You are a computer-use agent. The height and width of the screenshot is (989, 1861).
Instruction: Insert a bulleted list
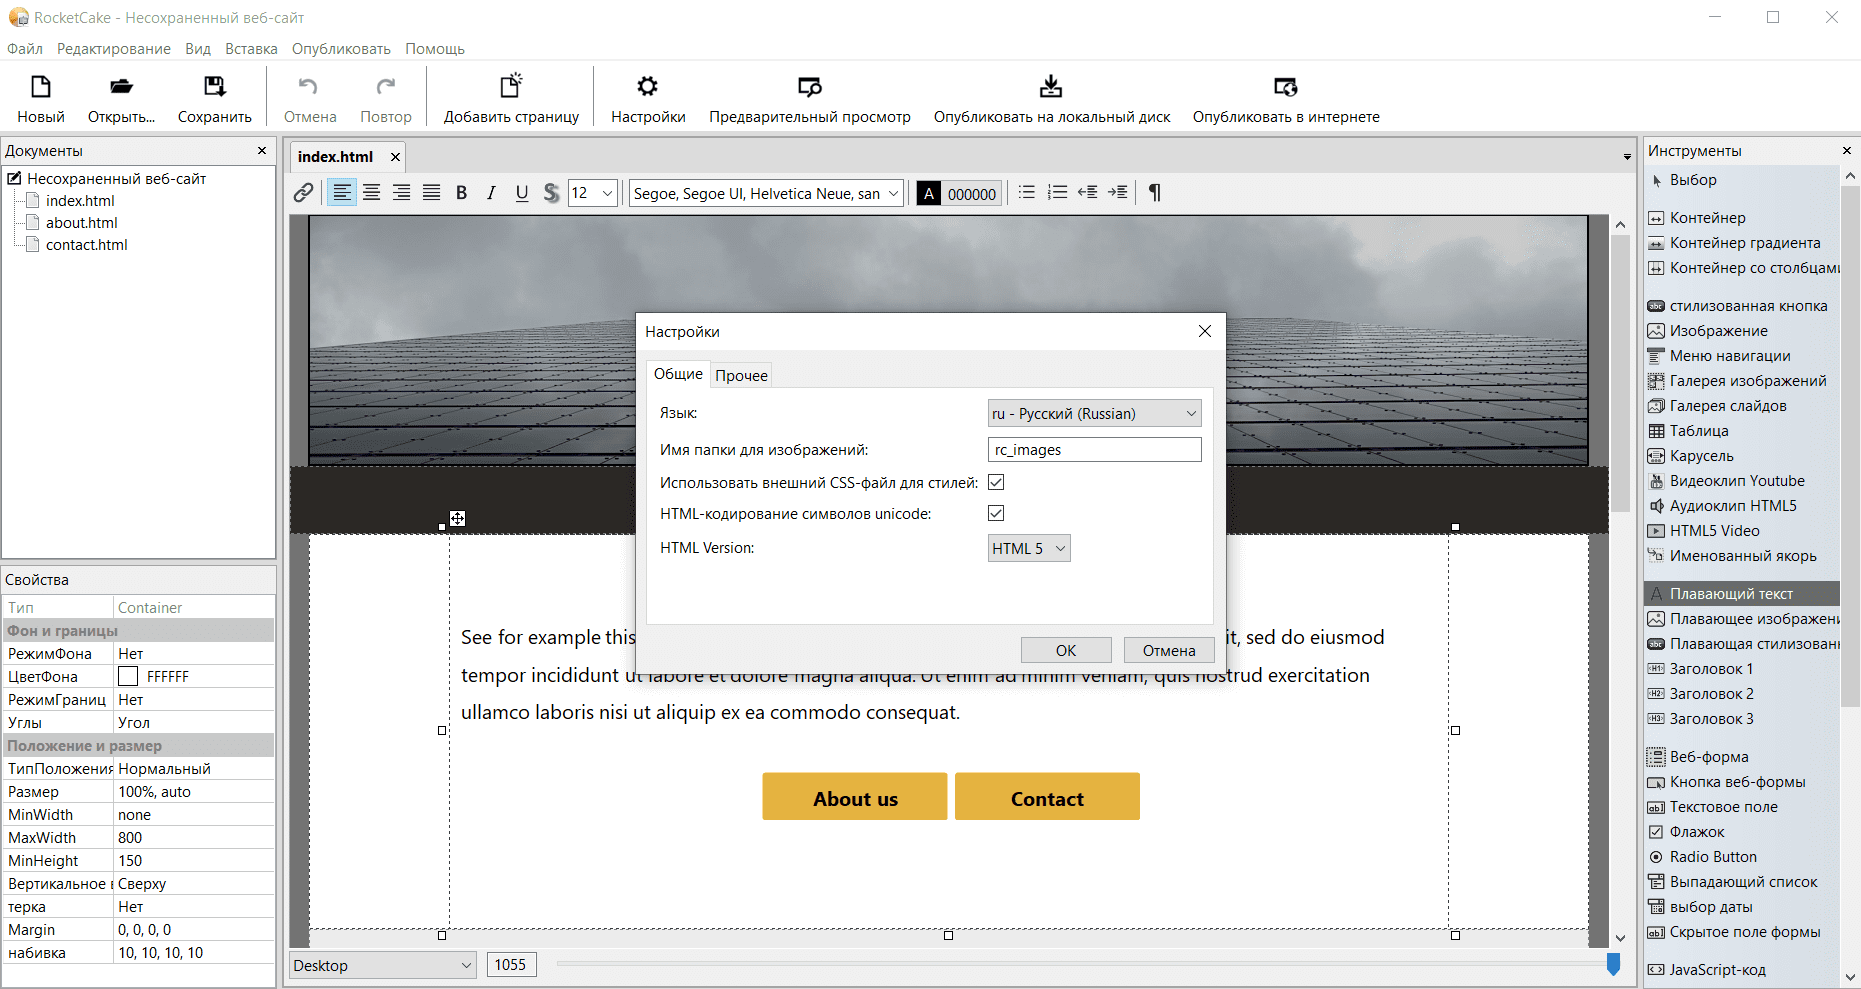[1027, 192]
